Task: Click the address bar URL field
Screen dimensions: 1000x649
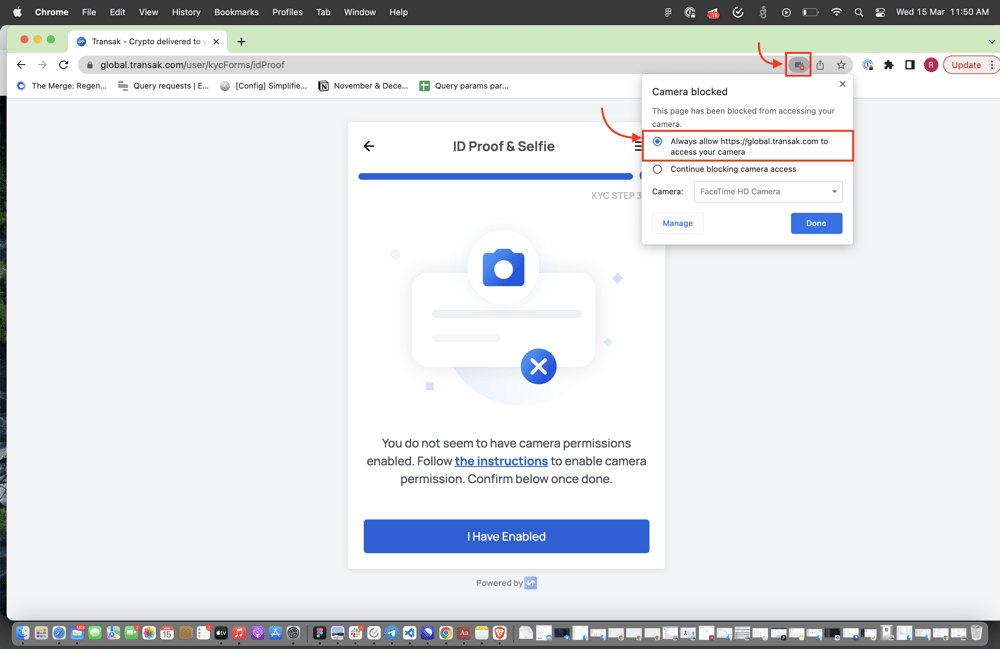Action: pyautogui.click(x=400, y=65)
